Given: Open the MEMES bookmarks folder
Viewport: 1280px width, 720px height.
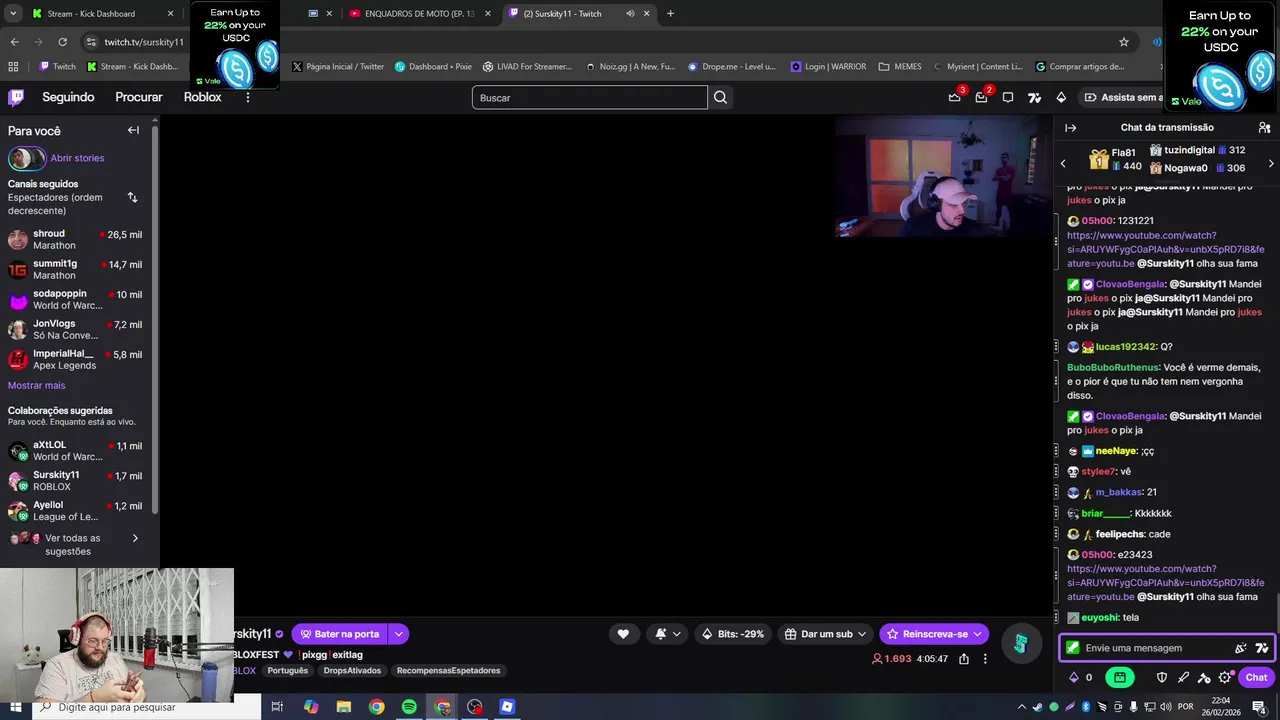Looking at the screenshot, I should [x=900, y=67].
